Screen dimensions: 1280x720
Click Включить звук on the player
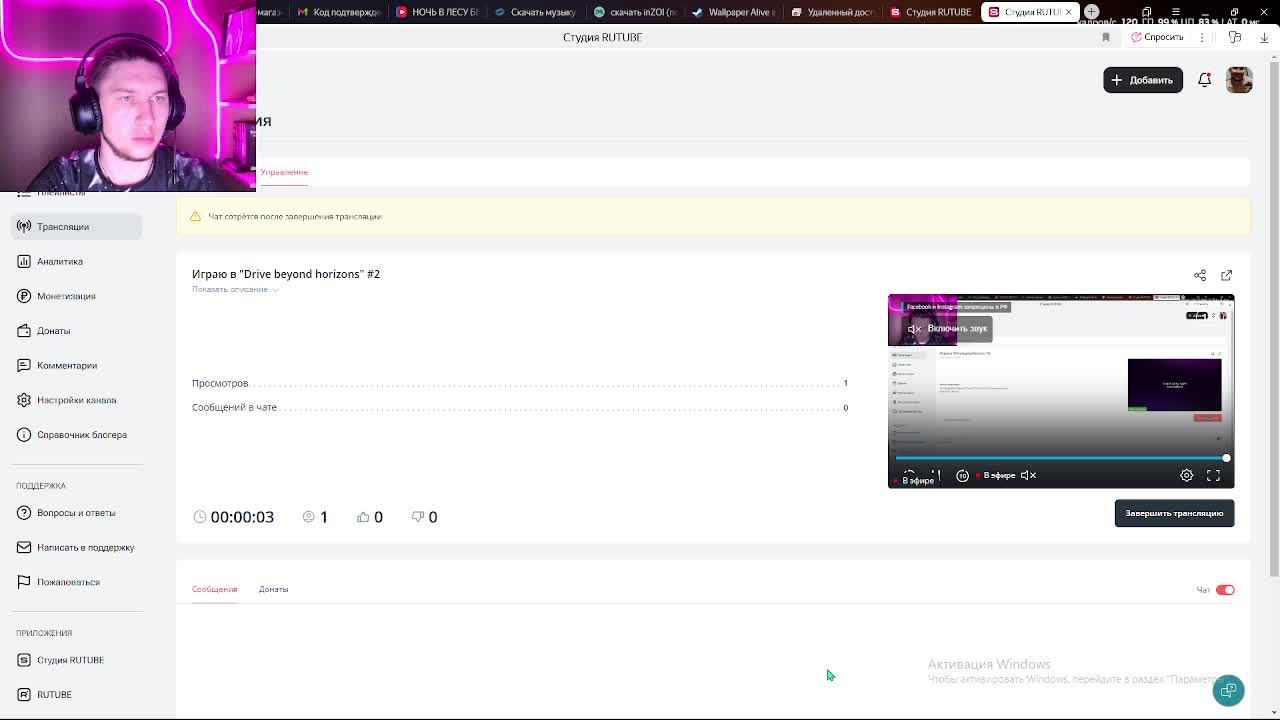coord(947,328)
